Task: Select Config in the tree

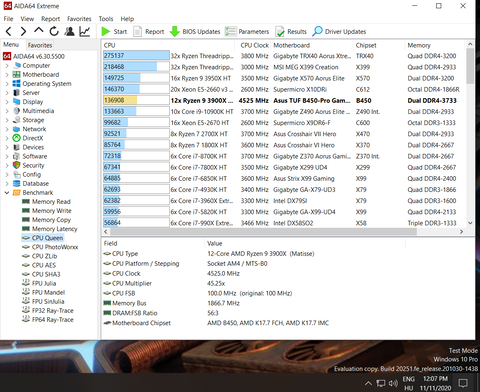Action: [x=27, y=174]
